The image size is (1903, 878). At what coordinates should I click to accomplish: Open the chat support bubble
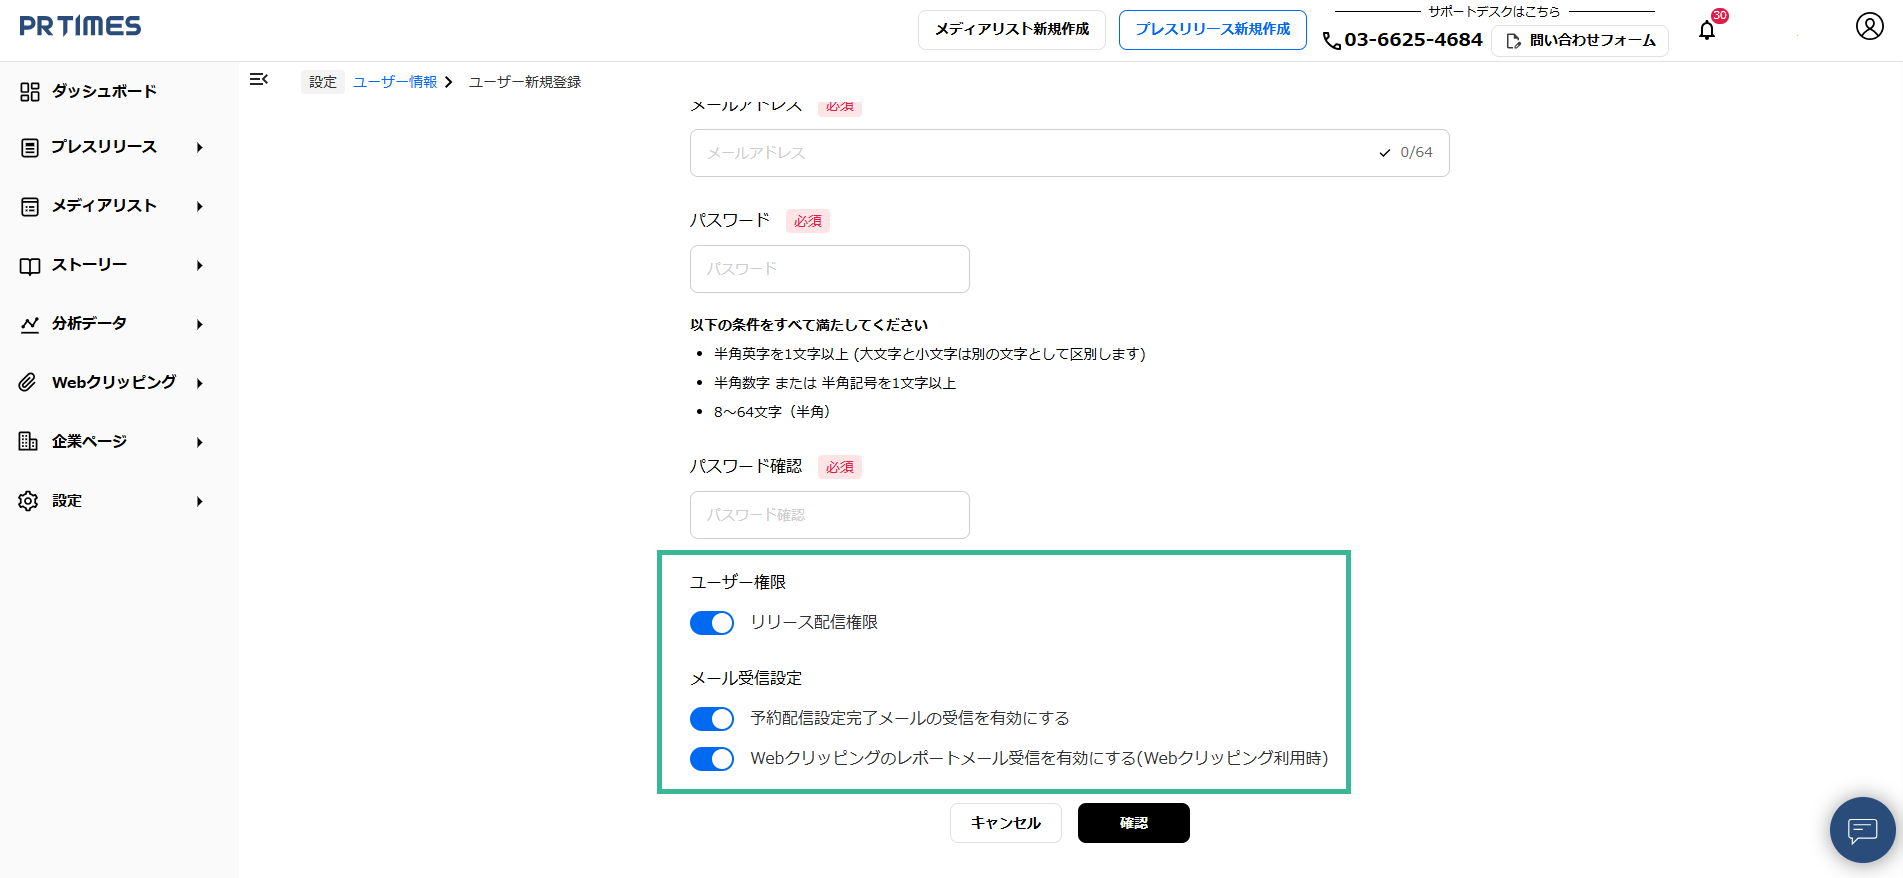click(x=1862, y=829)
